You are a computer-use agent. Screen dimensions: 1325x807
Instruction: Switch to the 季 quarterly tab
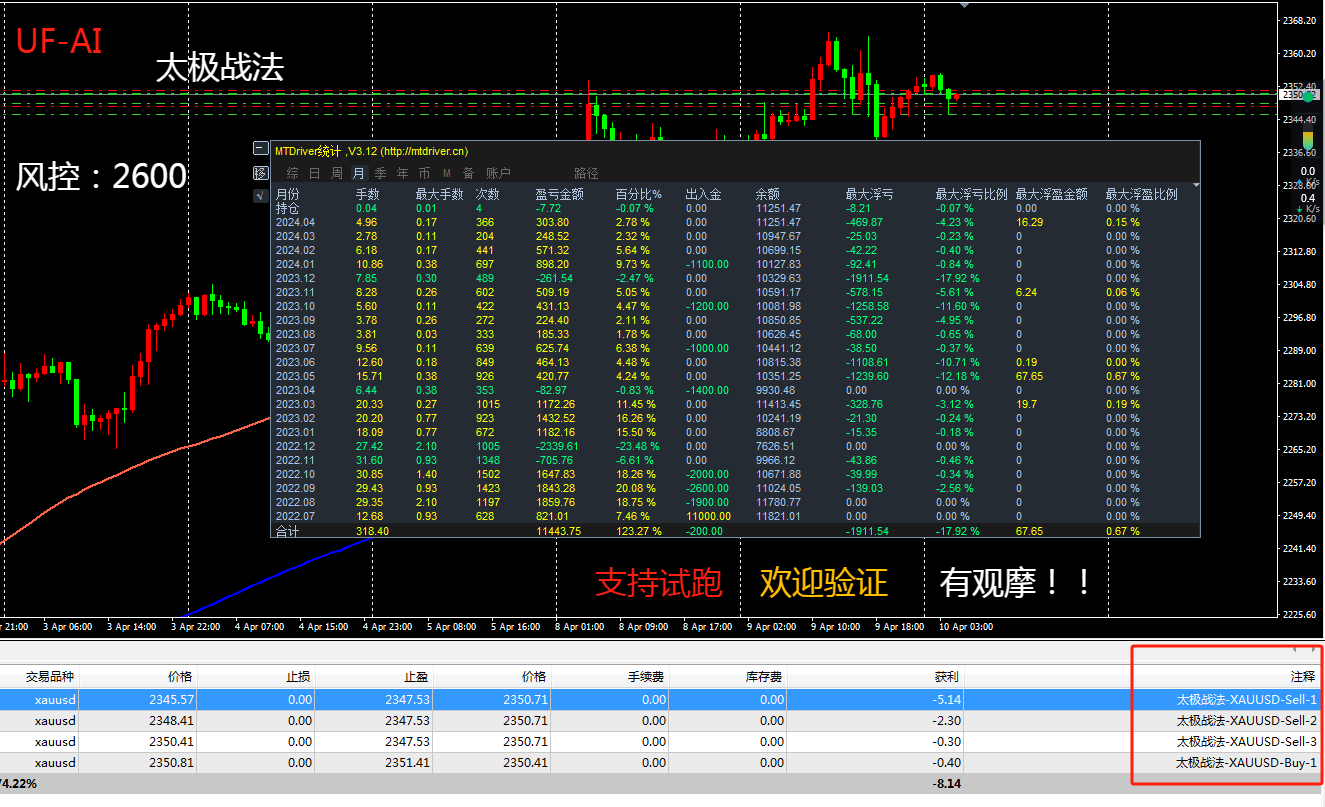[x=380, y=173]
